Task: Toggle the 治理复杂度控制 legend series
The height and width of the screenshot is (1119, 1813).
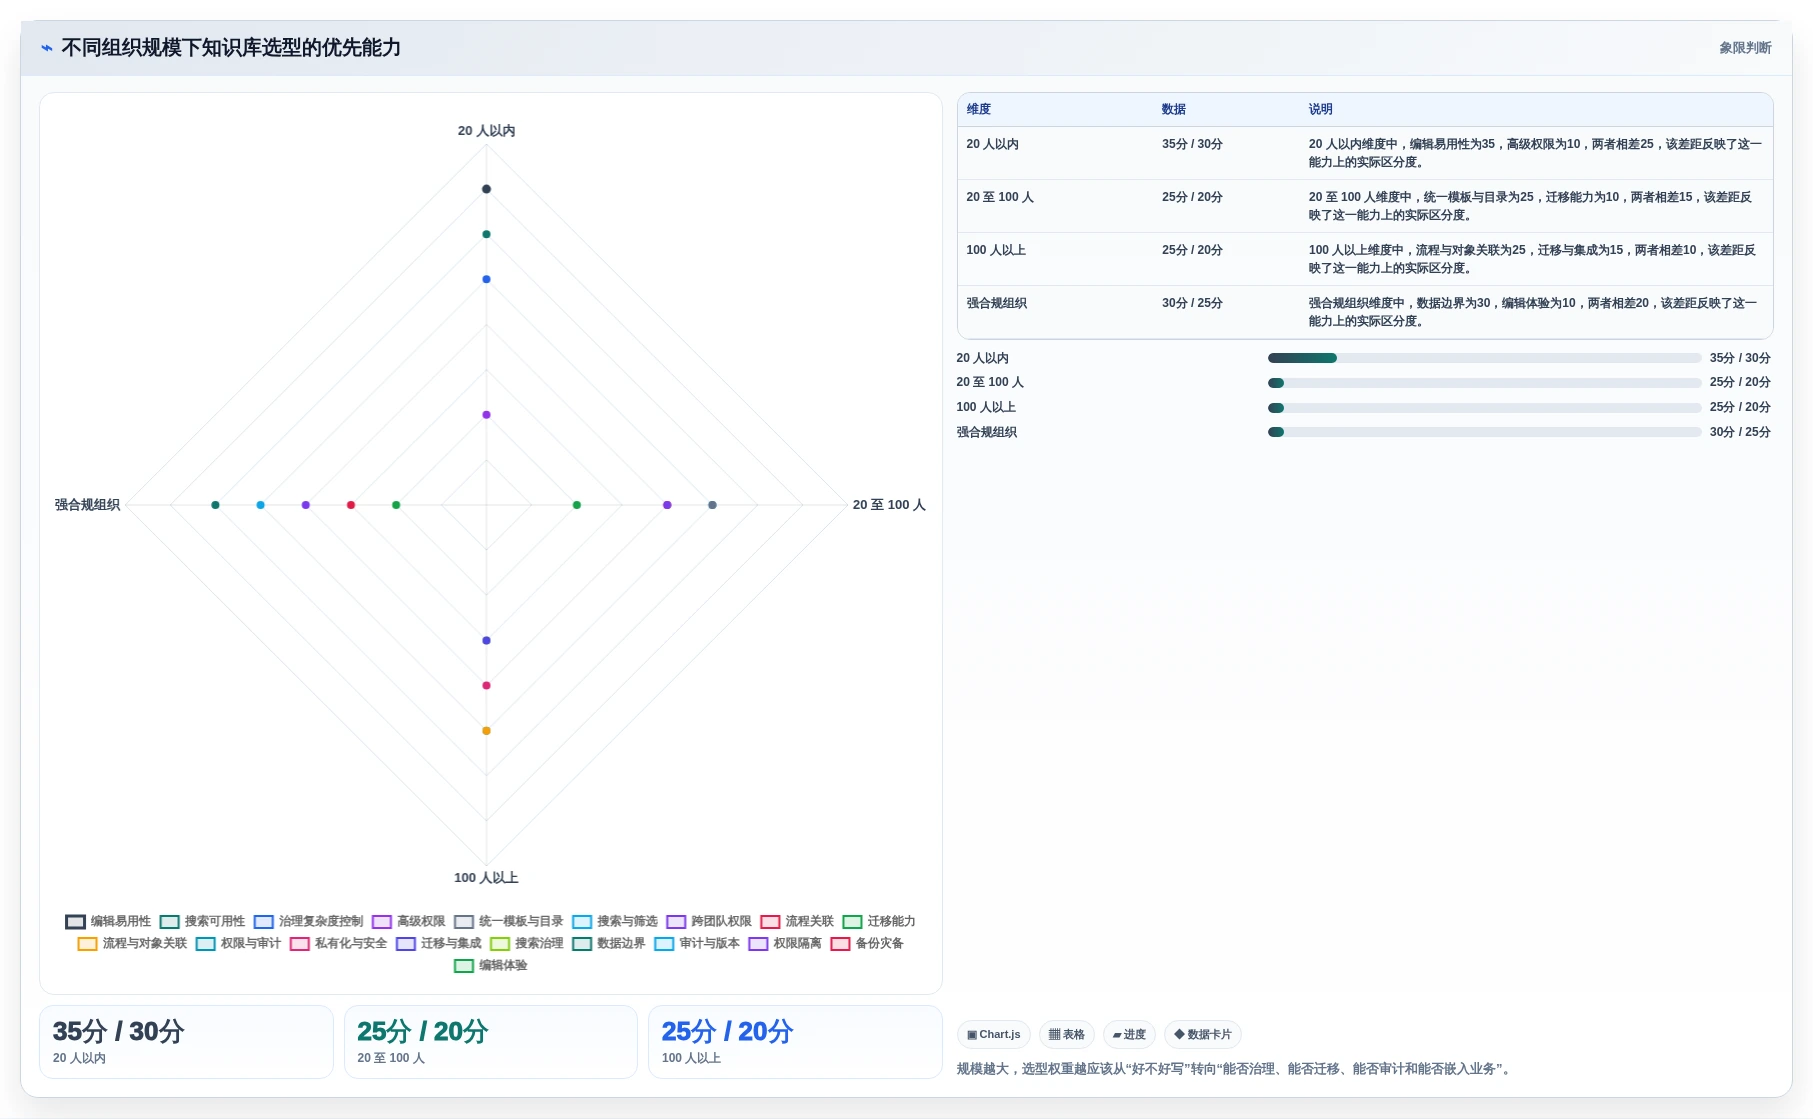Action: [308, 921]
